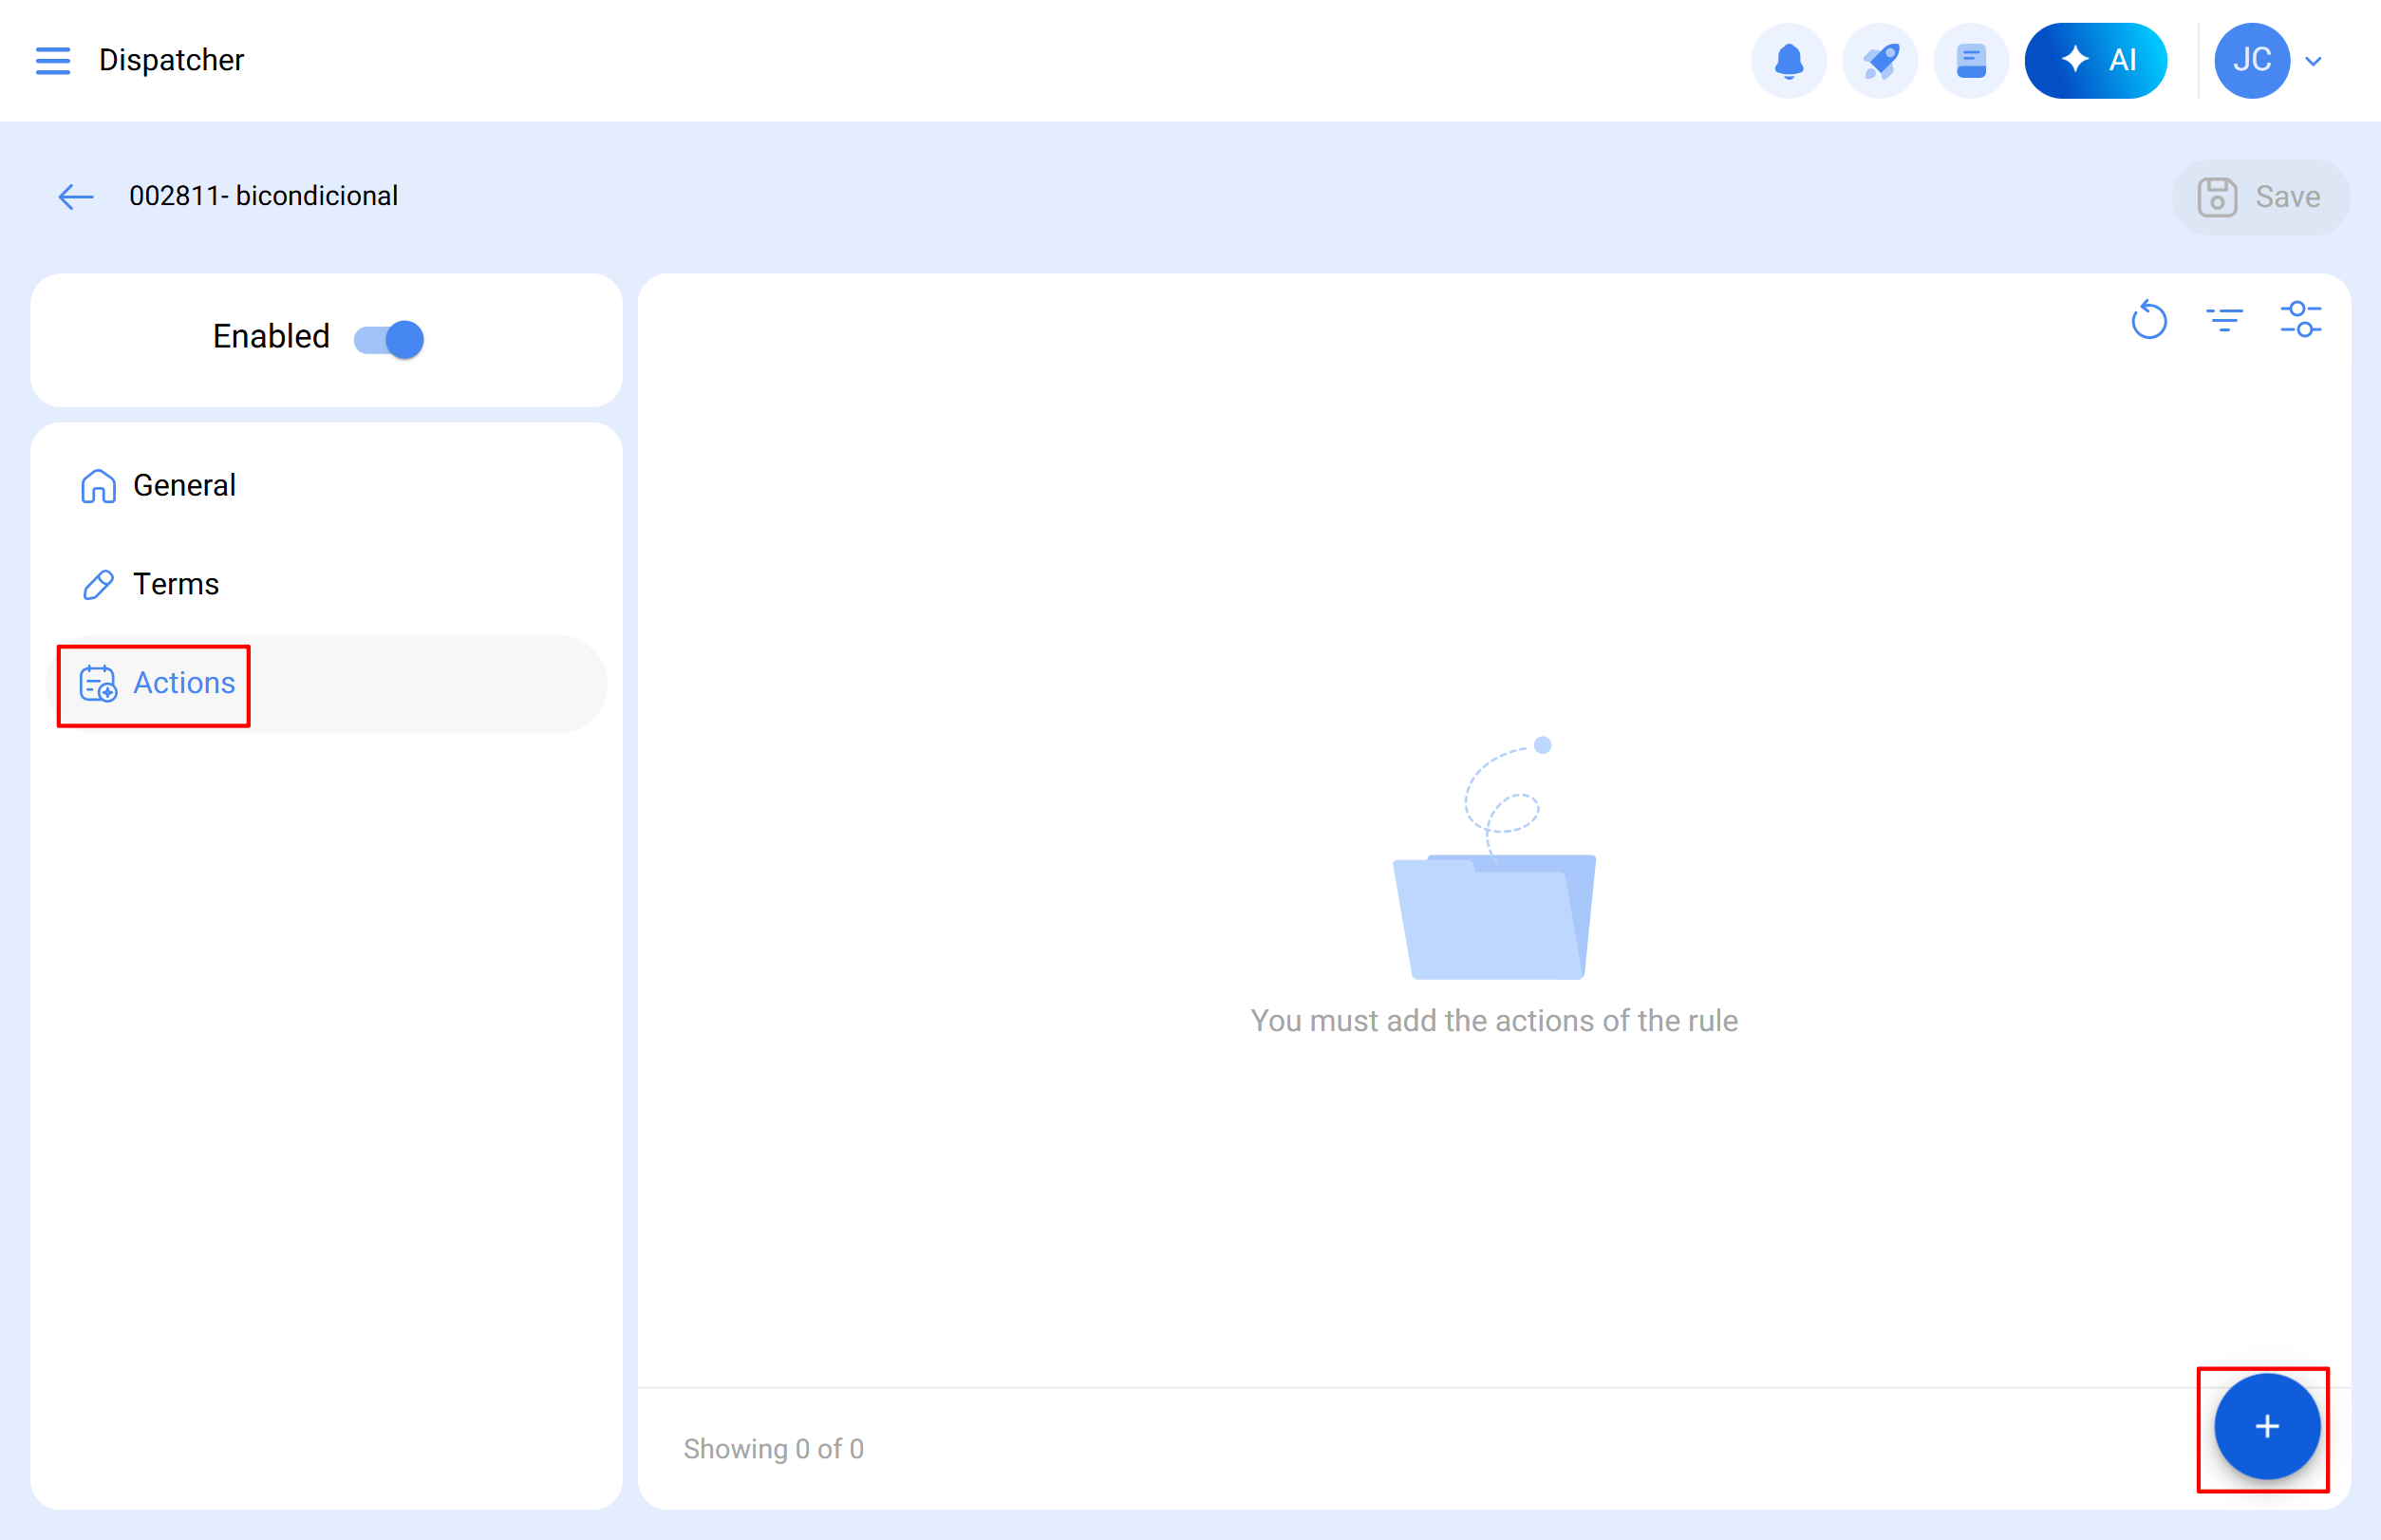Screen dimensions: 2381x1540
Task: Click the refresh actions list icon
Action: click(x=2148, y=320)
